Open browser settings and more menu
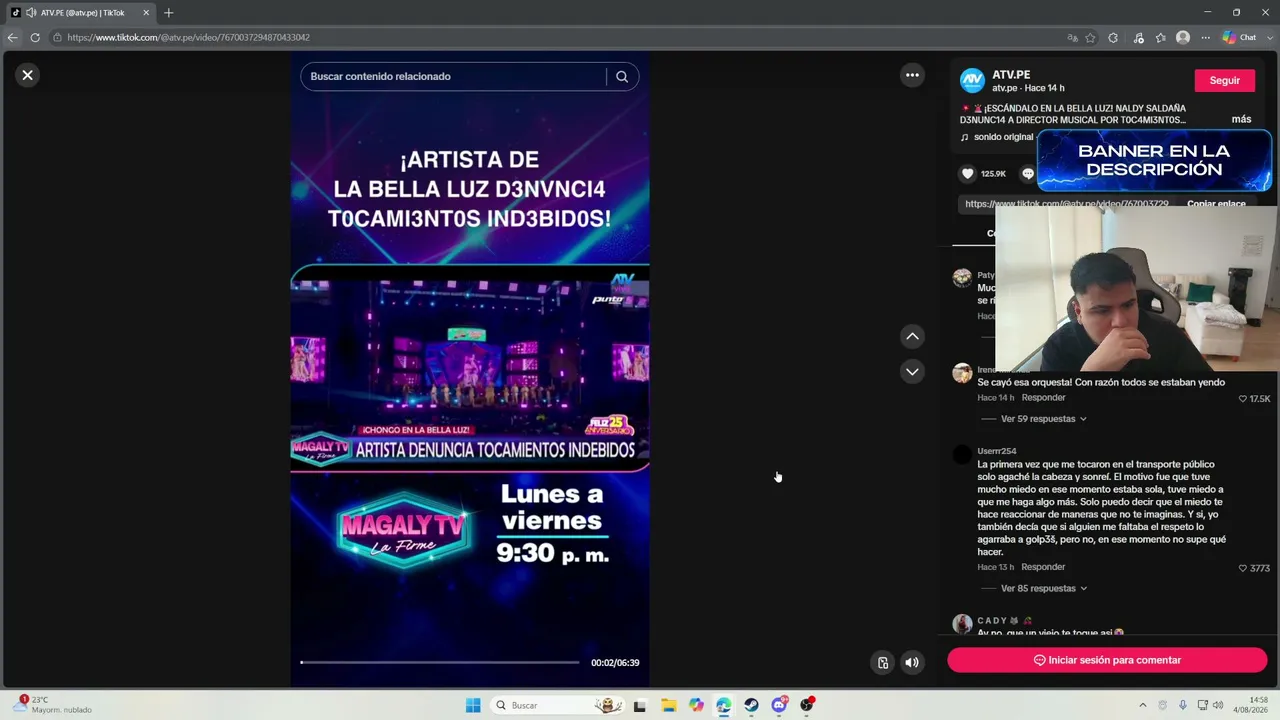Viewport: 1280px width, 720px height. (x=1205, y=38)
